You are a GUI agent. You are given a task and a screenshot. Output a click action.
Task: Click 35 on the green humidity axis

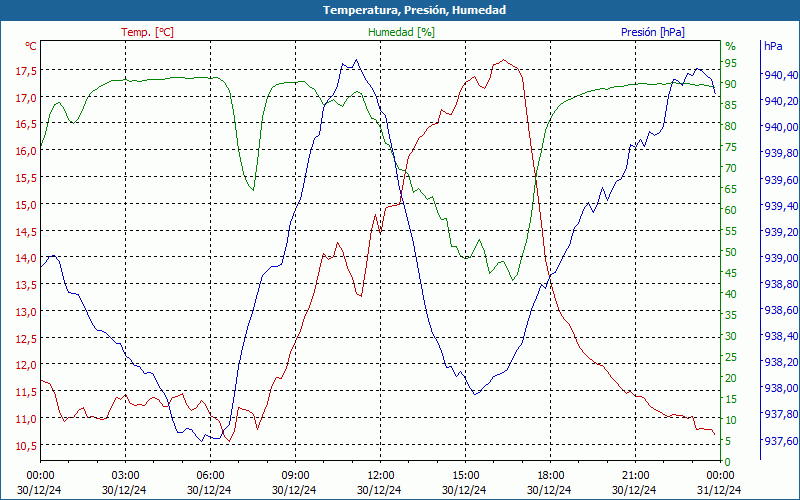(x=731, y=315)
